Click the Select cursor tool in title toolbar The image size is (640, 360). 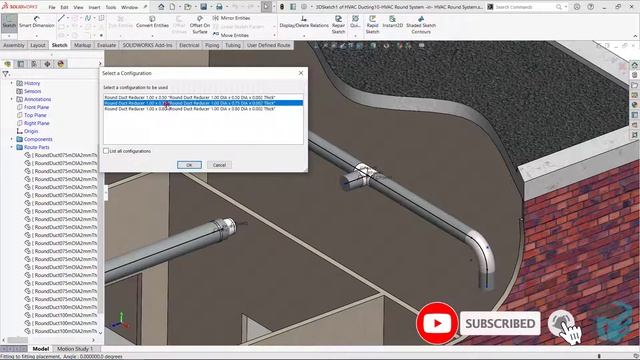click(x=266, y=7)
